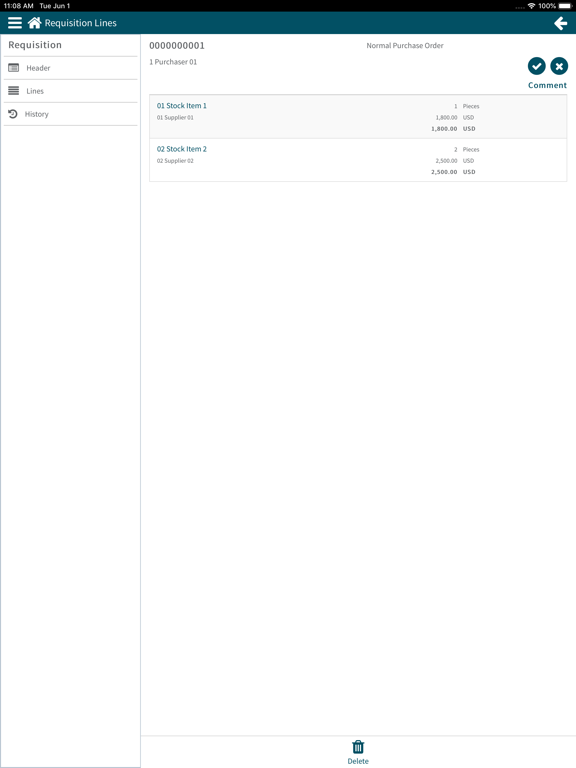Tap the Wi-Fi status icon
Image resolution: width=576 pixels, height=768 pixels.
(x=531, y=6)
